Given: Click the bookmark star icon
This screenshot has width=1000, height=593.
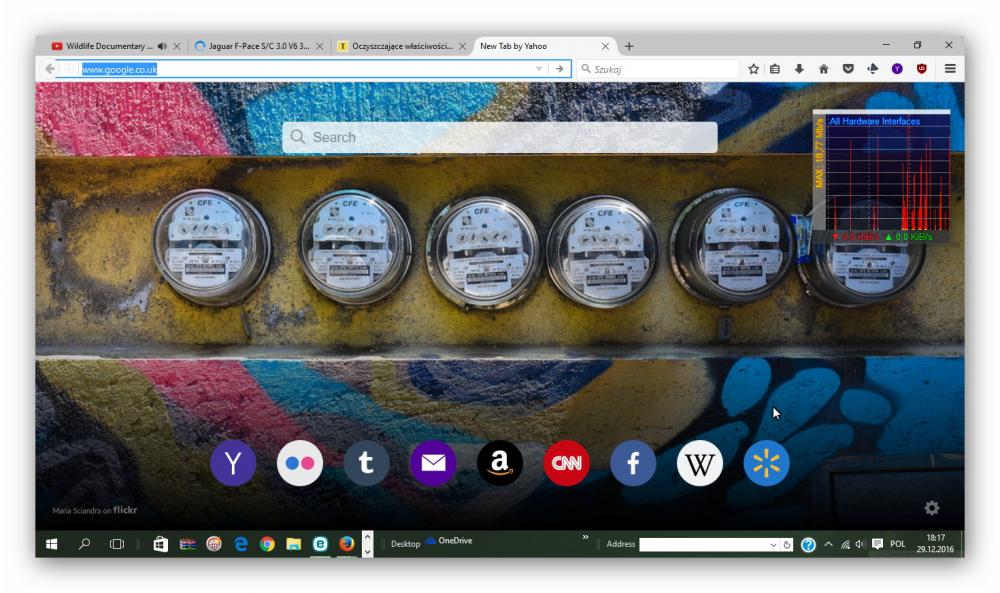Looking at the screenshot, I should [x=753, y=69].
